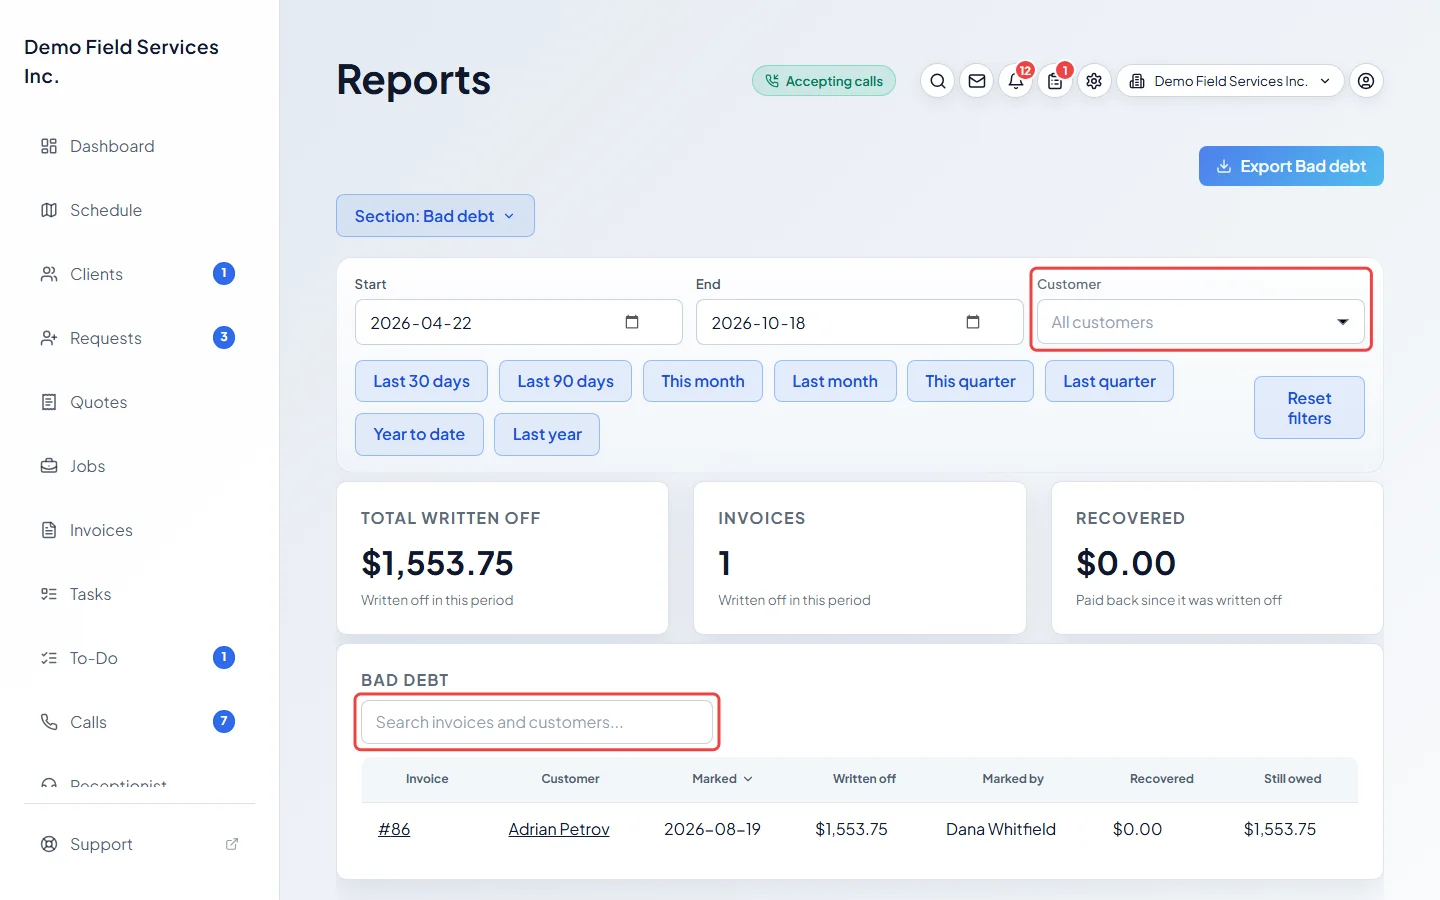Open customer Adrian Petrov link
The height and width of the screenshot is (900, 1440).
click(559, 829)
